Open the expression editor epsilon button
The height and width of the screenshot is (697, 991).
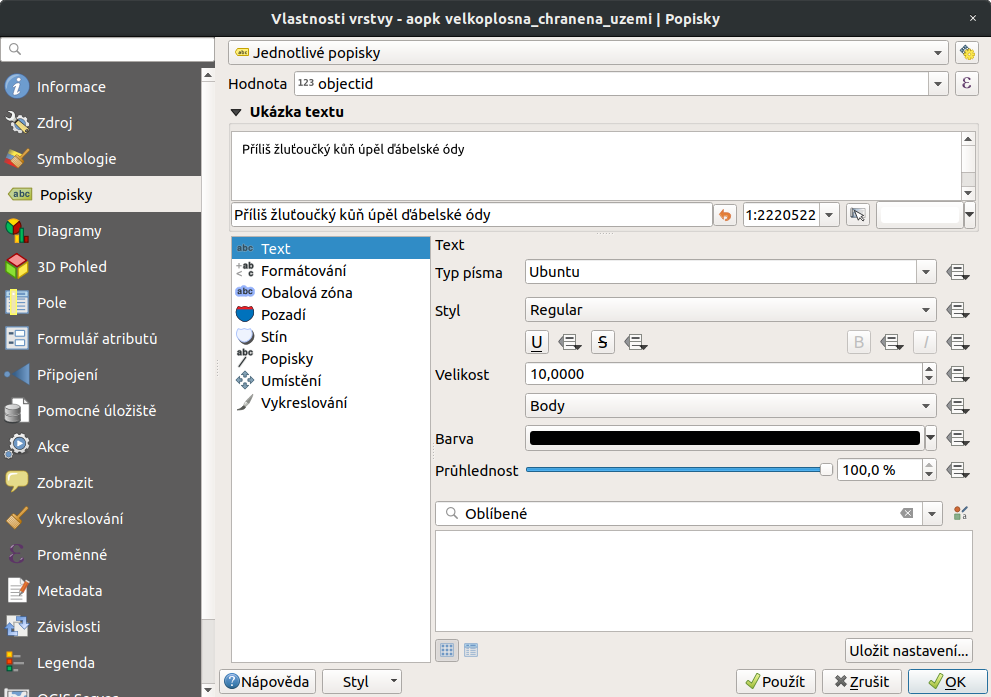pos(966,83)
